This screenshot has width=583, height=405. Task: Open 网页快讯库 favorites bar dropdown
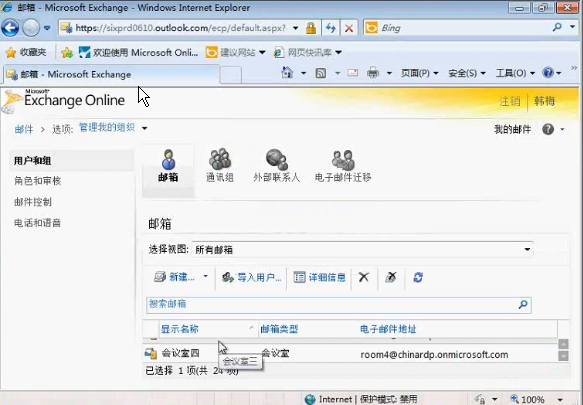tap(307, 52)
